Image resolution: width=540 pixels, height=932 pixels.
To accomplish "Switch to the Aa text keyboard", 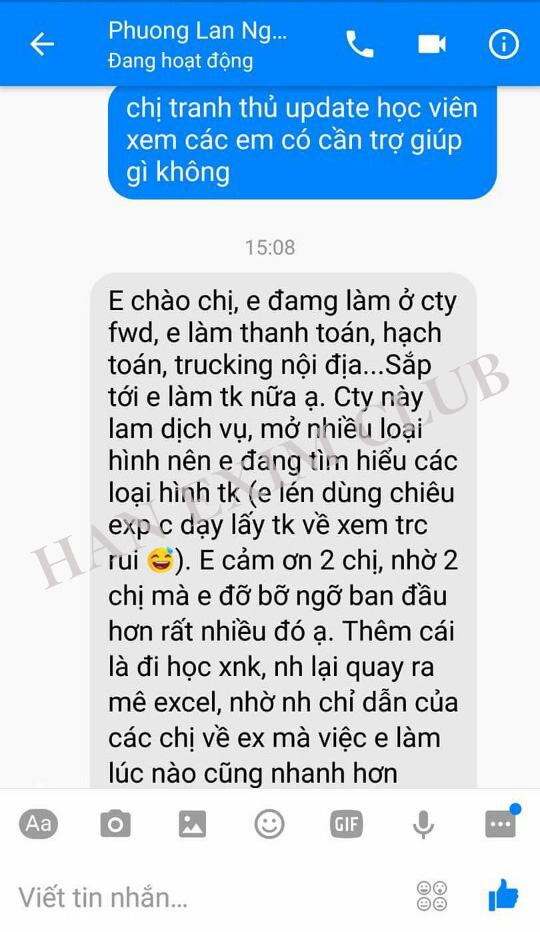I will (x=39, y=824).
